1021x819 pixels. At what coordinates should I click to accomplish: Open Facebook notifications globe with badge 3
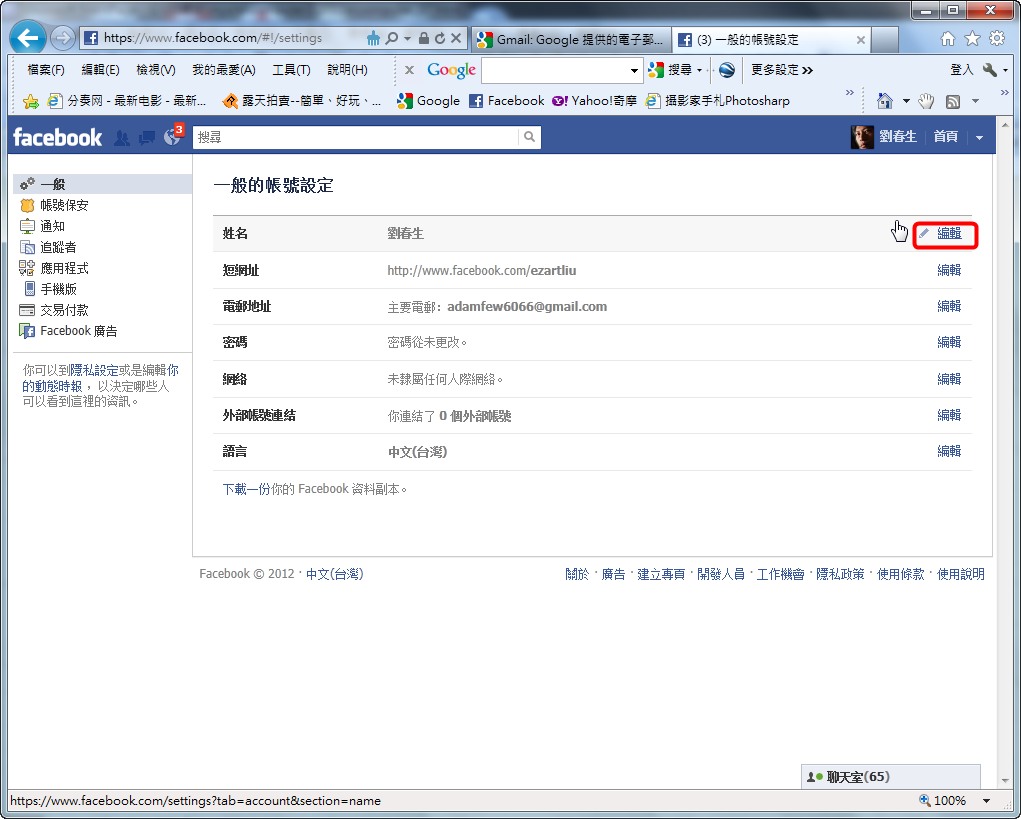click(173, 135)
